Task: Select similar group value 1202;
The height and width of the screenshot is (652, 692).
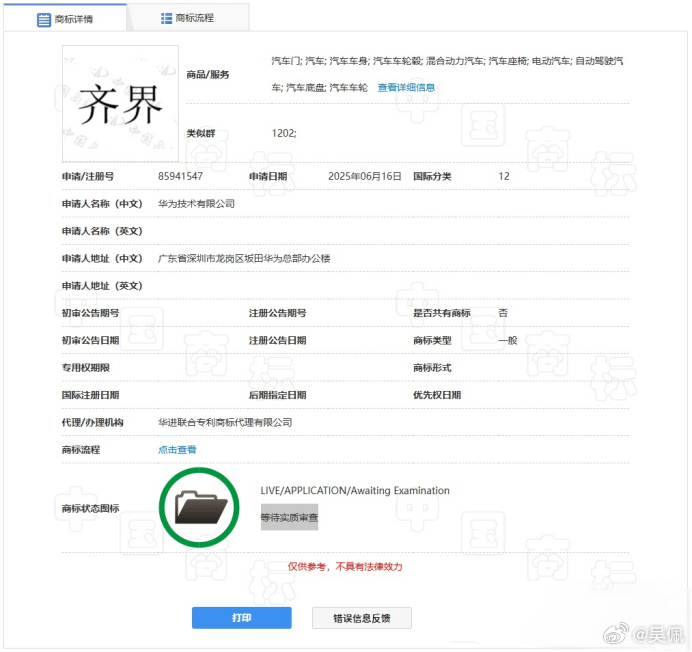Action: pyautogui.click(x=284, y=133)
